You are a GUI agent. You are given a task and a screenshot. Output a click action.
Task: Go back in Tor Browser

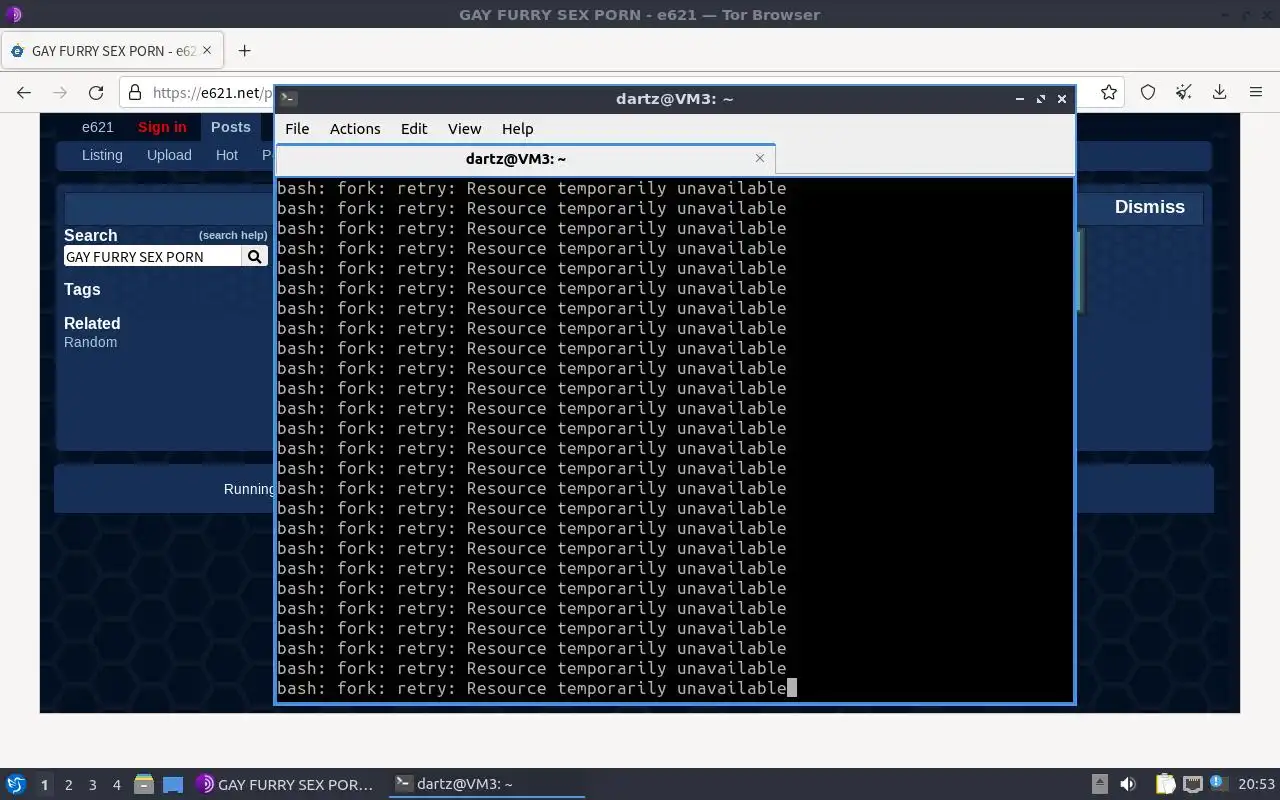[x=24, y=92]
